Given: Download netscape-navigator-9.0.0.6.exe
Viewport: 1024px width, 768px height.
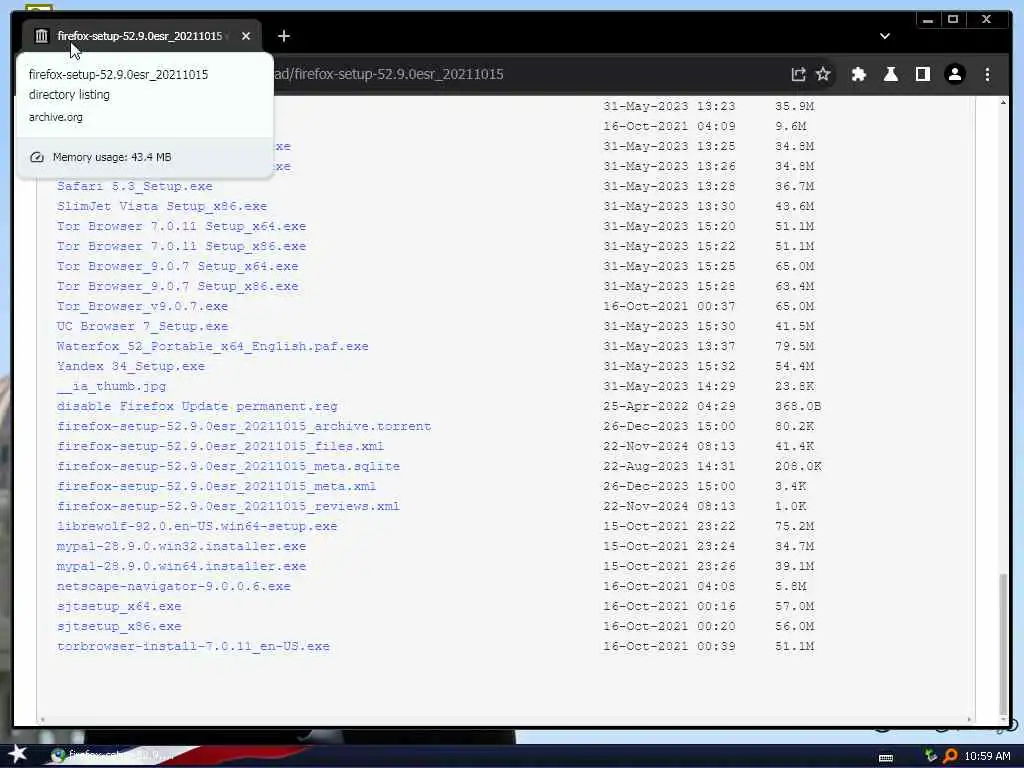Looking at the screenshot, I should [x=174, y=586].
